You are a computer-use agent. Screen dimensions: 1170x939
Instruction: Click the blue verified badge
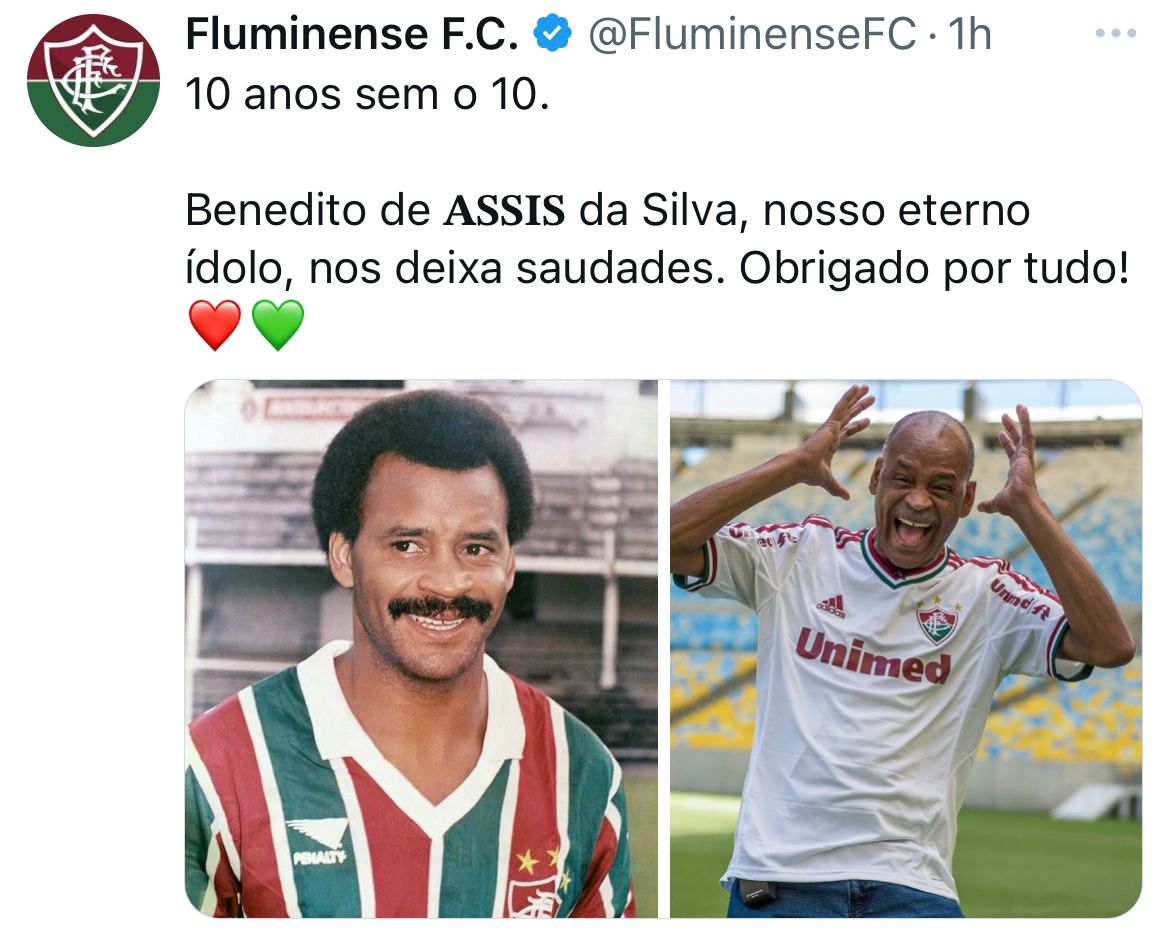(x=552, y=34)
